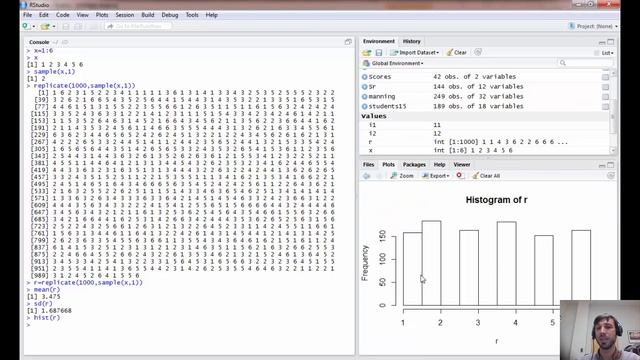640x360 pixels.
Task: Click Zoom to enlarge the plot
Action: click(402, 176)
